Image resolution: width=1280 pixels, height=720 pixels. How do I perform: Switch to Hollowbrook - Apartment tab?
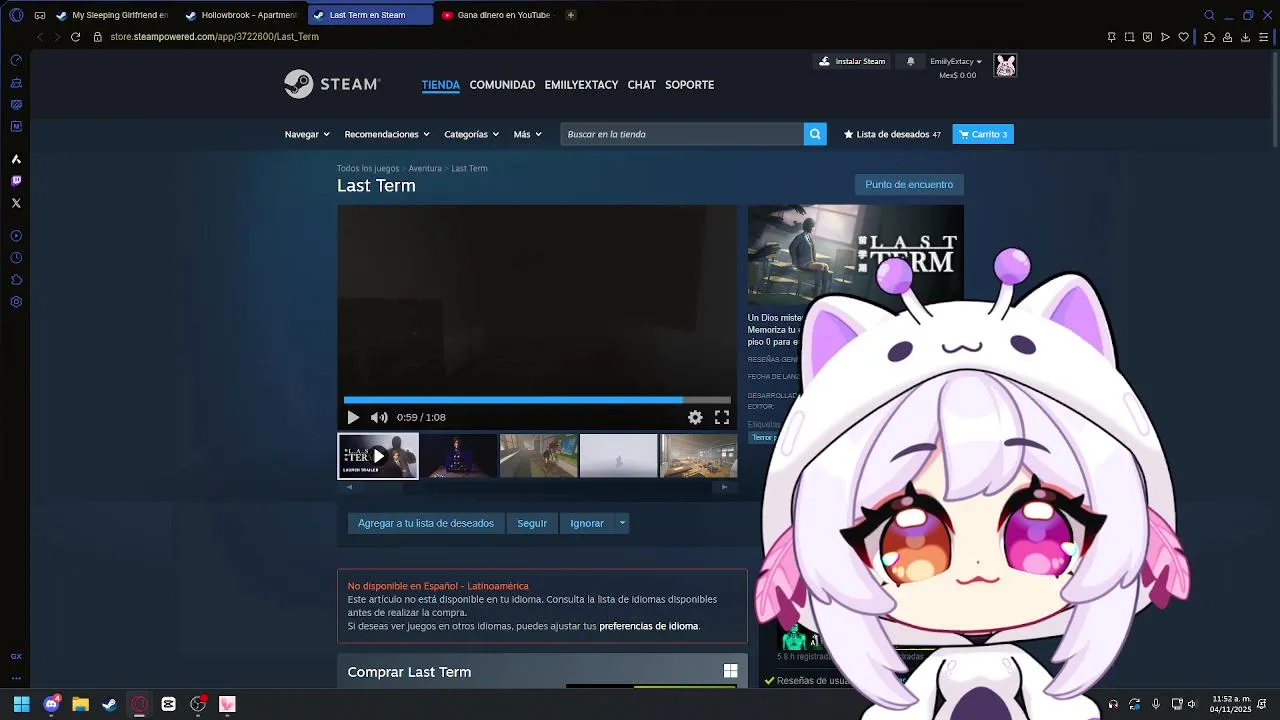241,15
